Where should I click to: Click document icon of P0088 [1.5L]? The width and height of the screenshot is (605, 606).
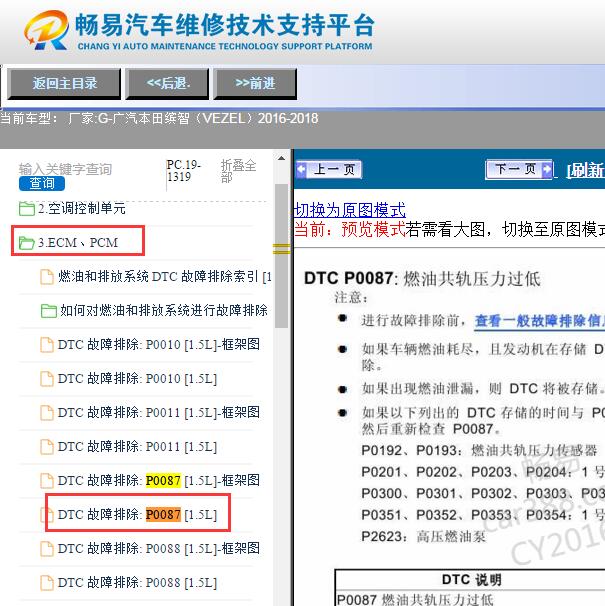pos(47,583)
